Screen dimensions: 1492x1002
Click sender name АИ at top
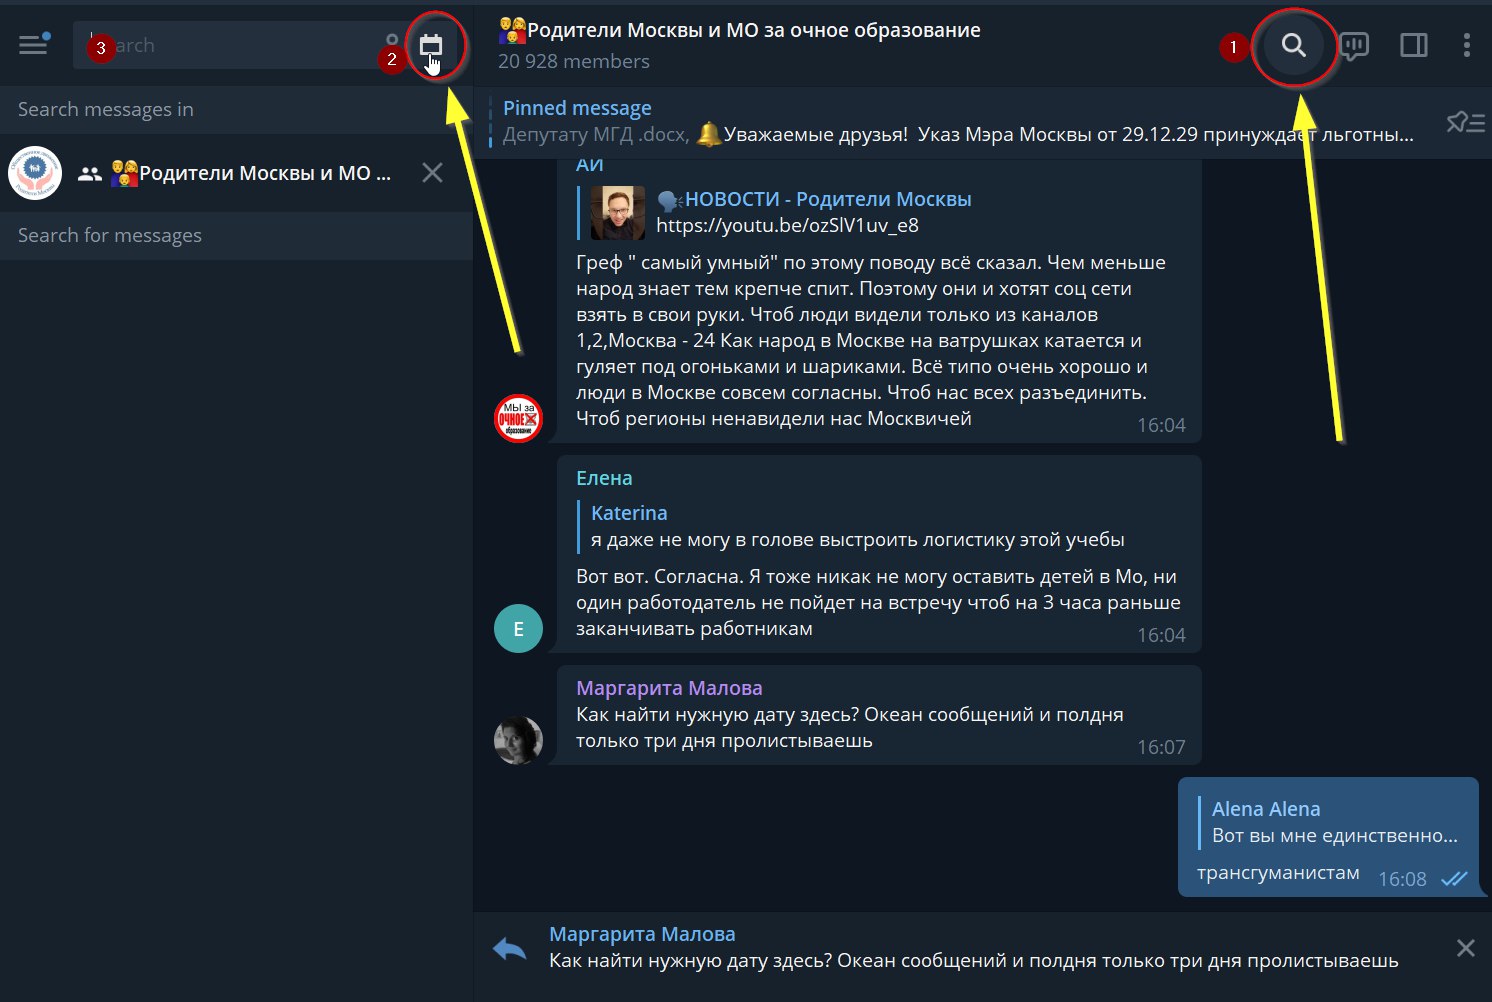click(x=590, y=165)
